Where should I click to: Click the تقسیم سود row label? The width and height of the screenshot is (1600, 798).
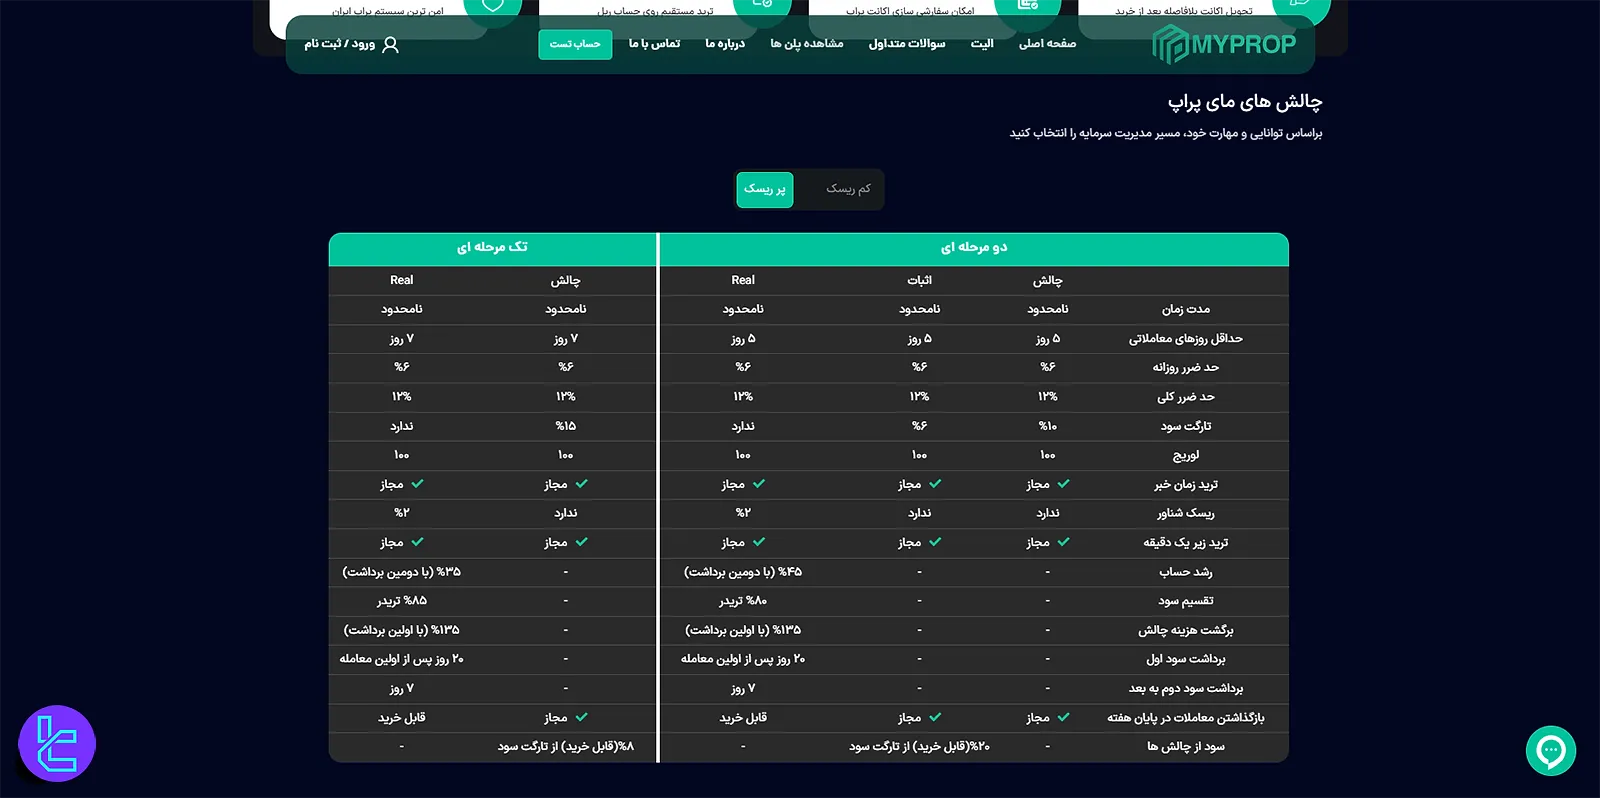[1186, 601]
